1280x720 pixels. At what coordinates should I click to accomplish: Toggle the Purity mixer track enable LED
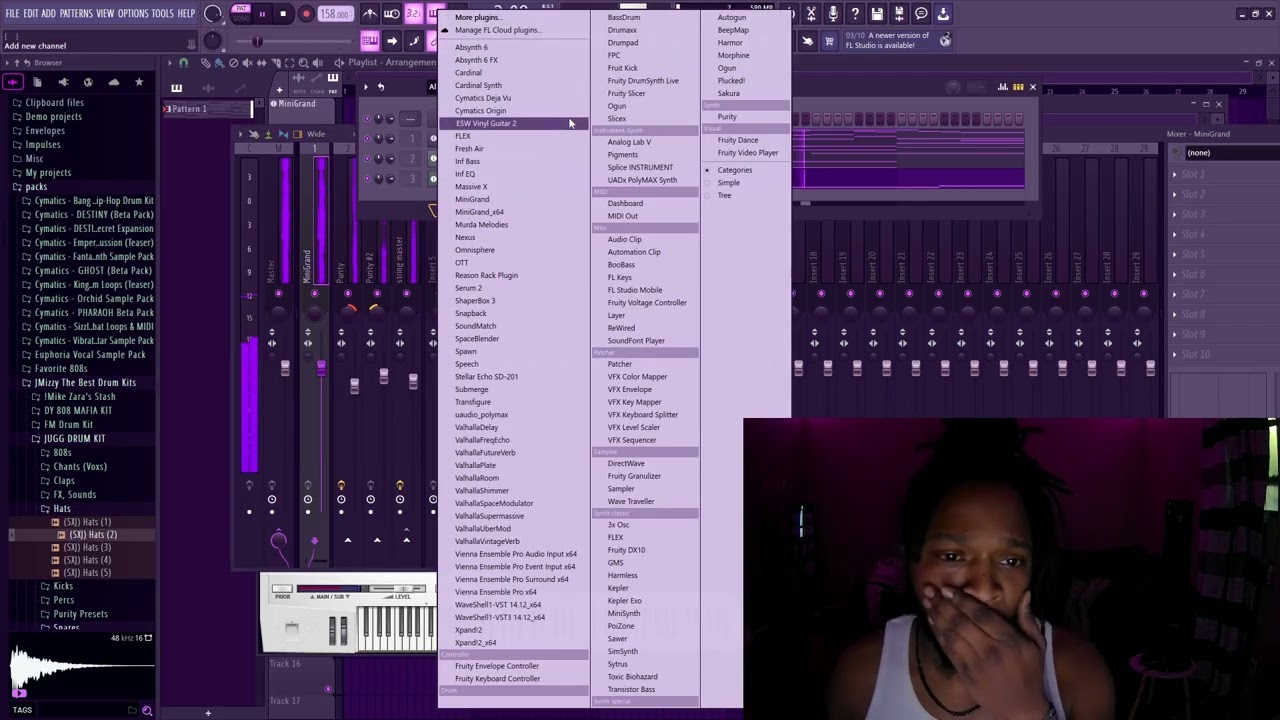click(348, 294)
